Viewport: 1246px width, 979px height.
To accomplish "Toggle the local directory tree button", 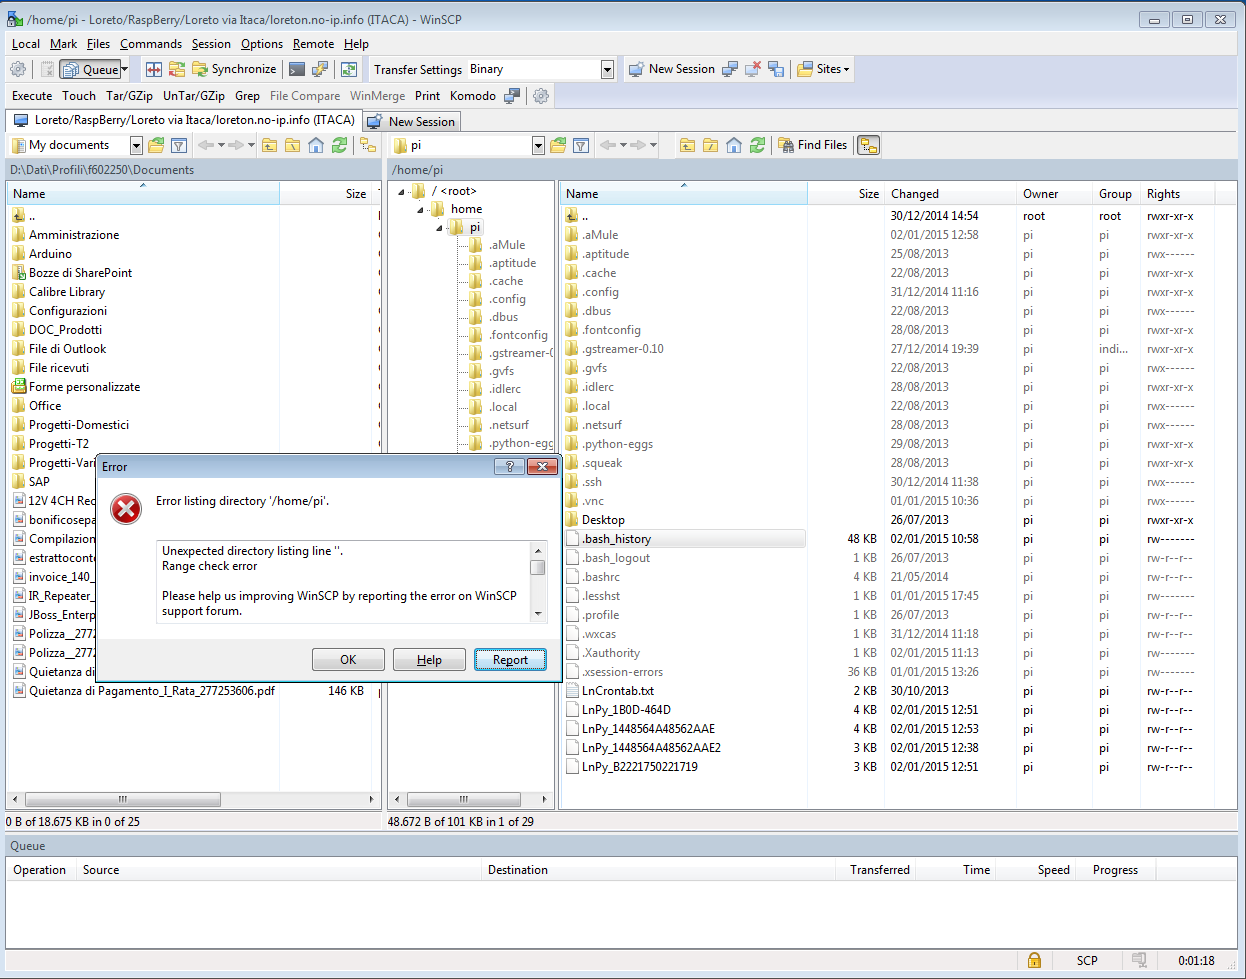I will (368, 145).
